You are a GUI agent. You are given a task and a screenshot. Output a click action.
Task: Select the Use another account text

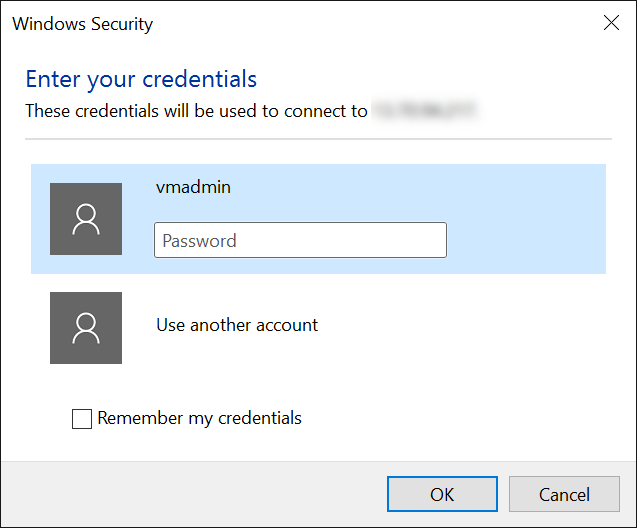click(237, 325)
